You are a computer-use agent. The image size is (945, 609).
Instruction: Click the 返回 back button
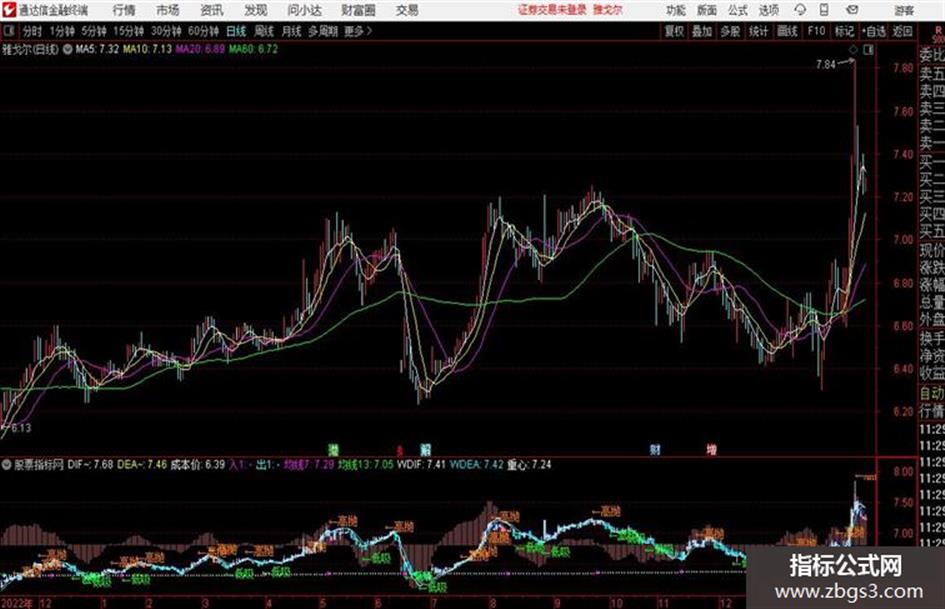902,31
